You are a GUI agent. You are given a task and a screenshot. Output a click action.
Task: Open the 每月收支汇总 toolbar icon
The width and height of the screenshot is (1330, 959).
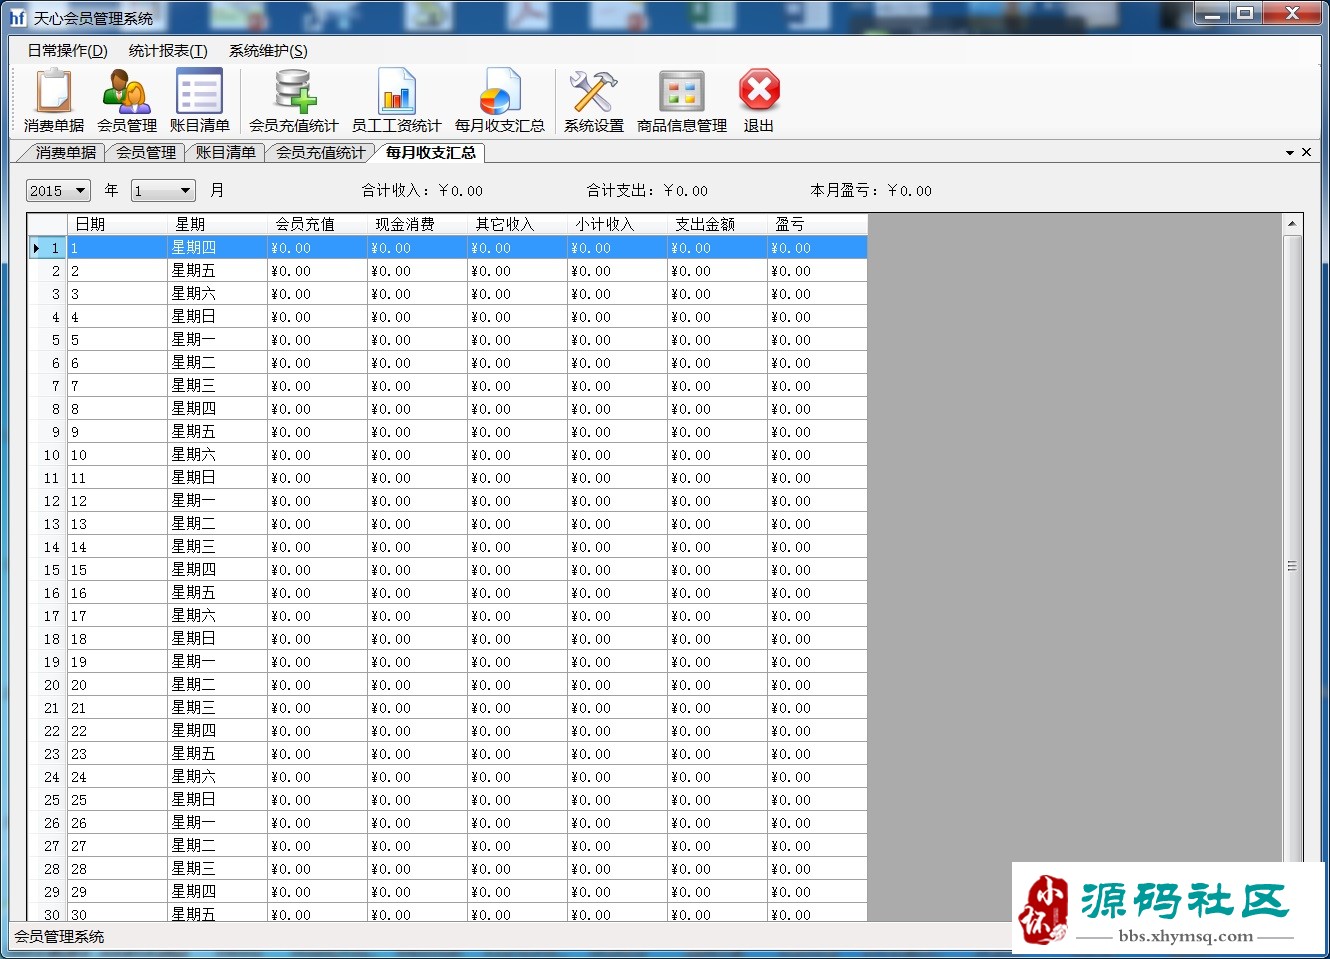point(499,101)
